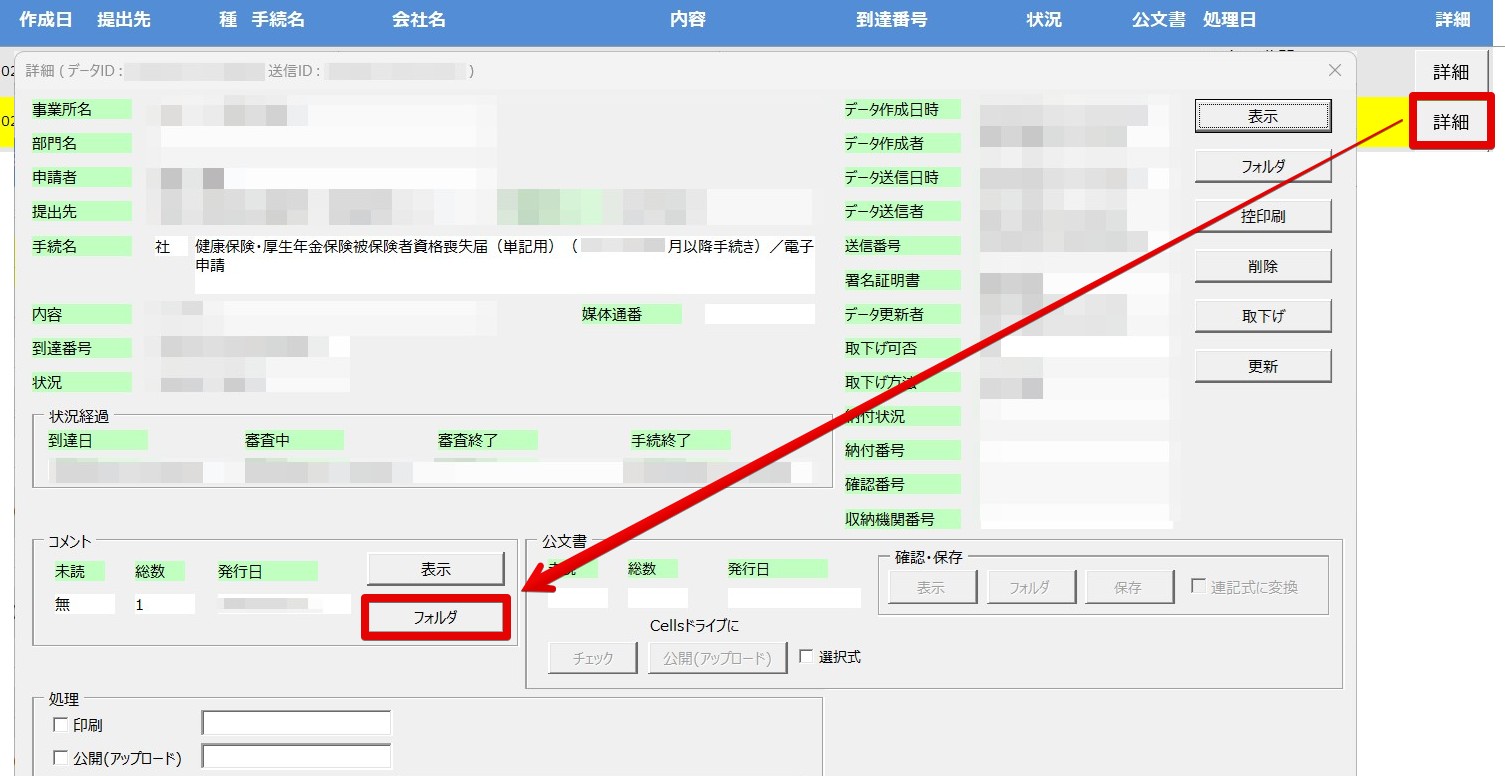Toggle the 連記式に変換 checkbox
1505x776 pixels.
point(1198,587)
